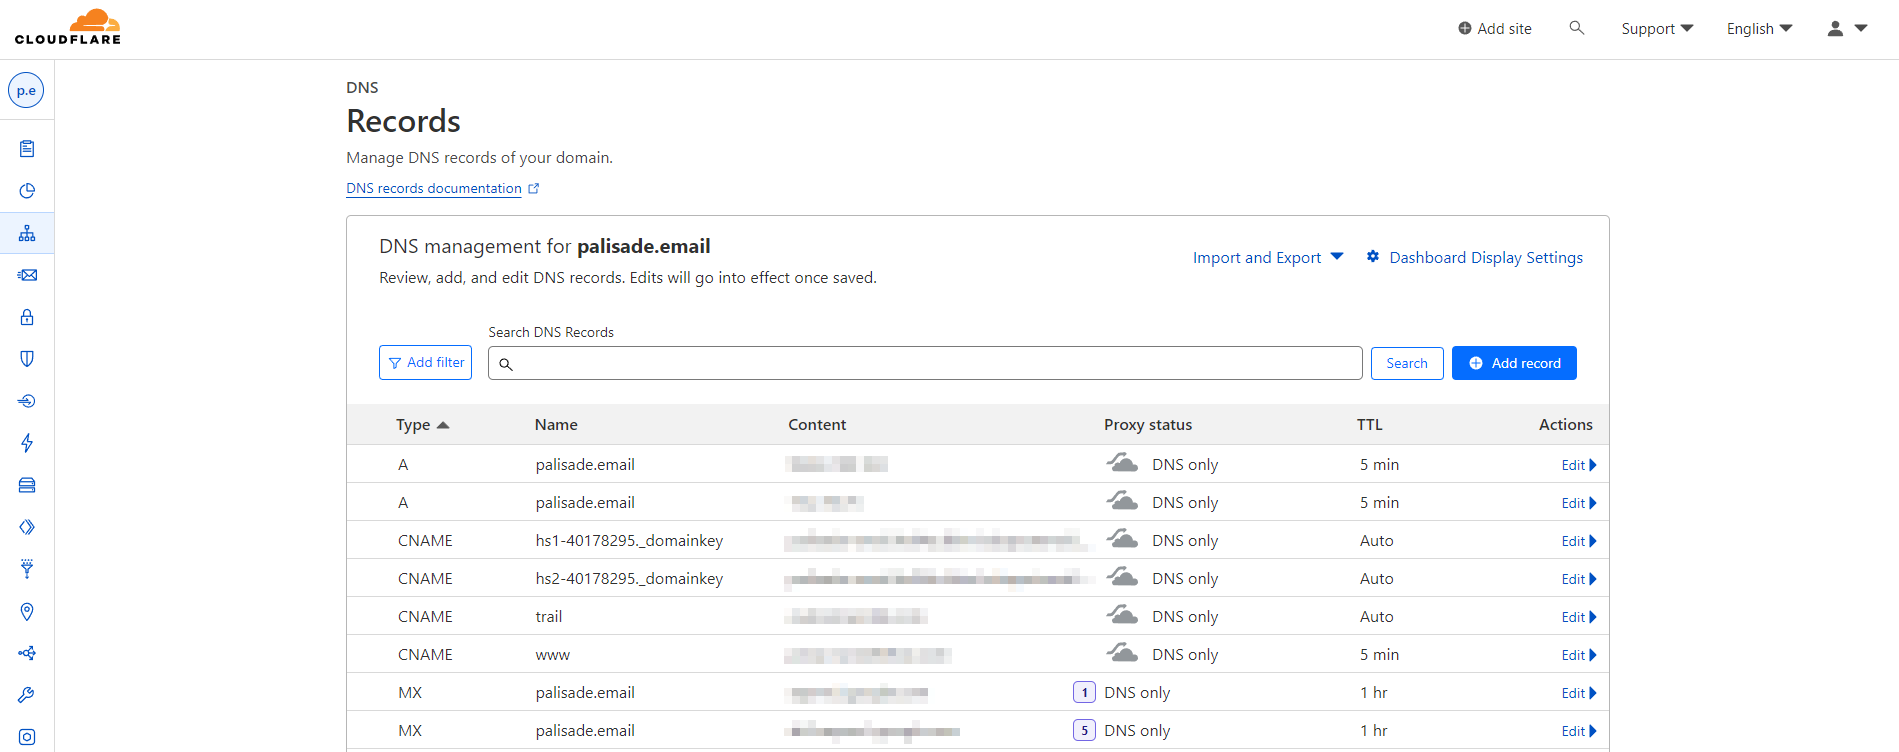Open the SSL/TLS padlock icon
The width and height of the screenshot is (1899, 752).
click(x=27, y=317)
